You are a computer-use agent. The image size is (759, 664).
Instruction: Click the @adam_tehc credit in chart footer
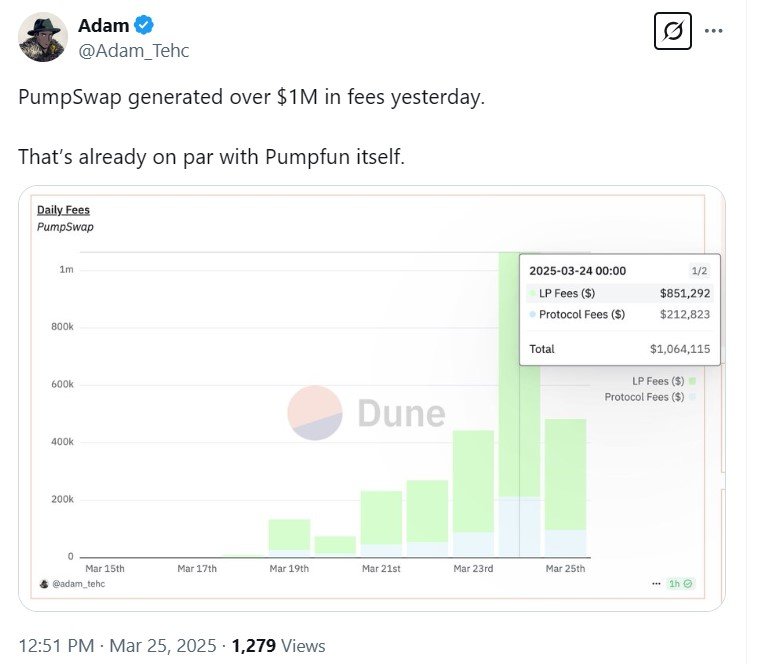78,583
